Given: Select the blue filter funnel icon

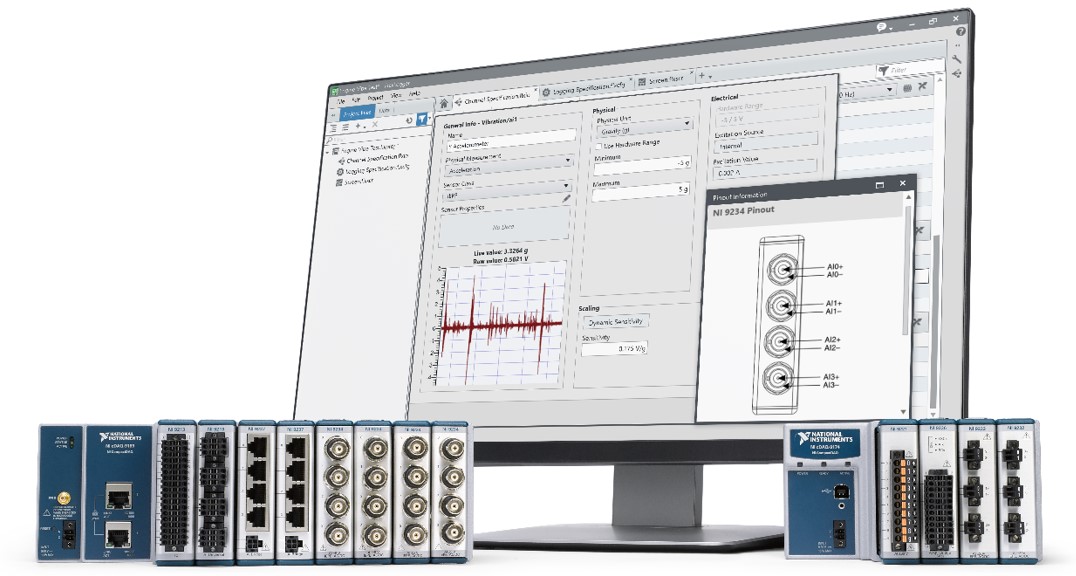Looking at the screenshot, I should tap(421, 120).
